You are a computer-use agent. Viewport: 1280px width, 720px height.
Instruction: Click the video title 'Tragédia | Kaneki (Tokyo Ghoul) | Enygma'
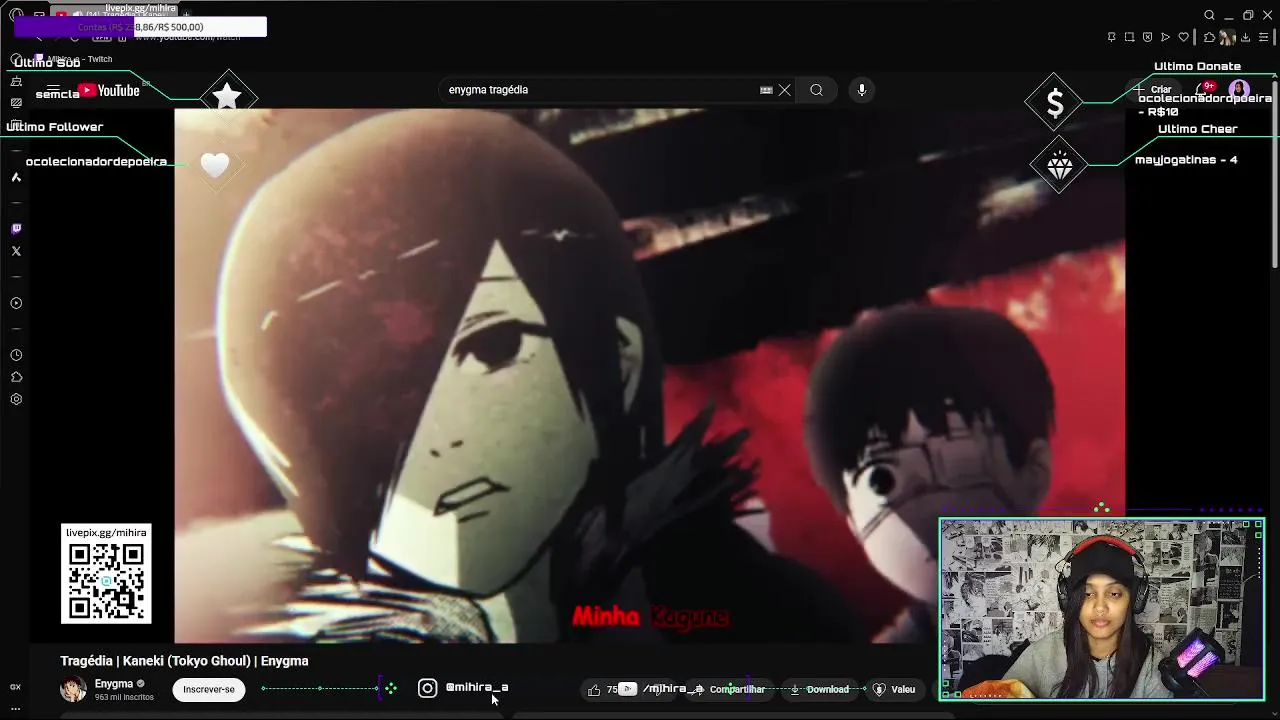184,661
